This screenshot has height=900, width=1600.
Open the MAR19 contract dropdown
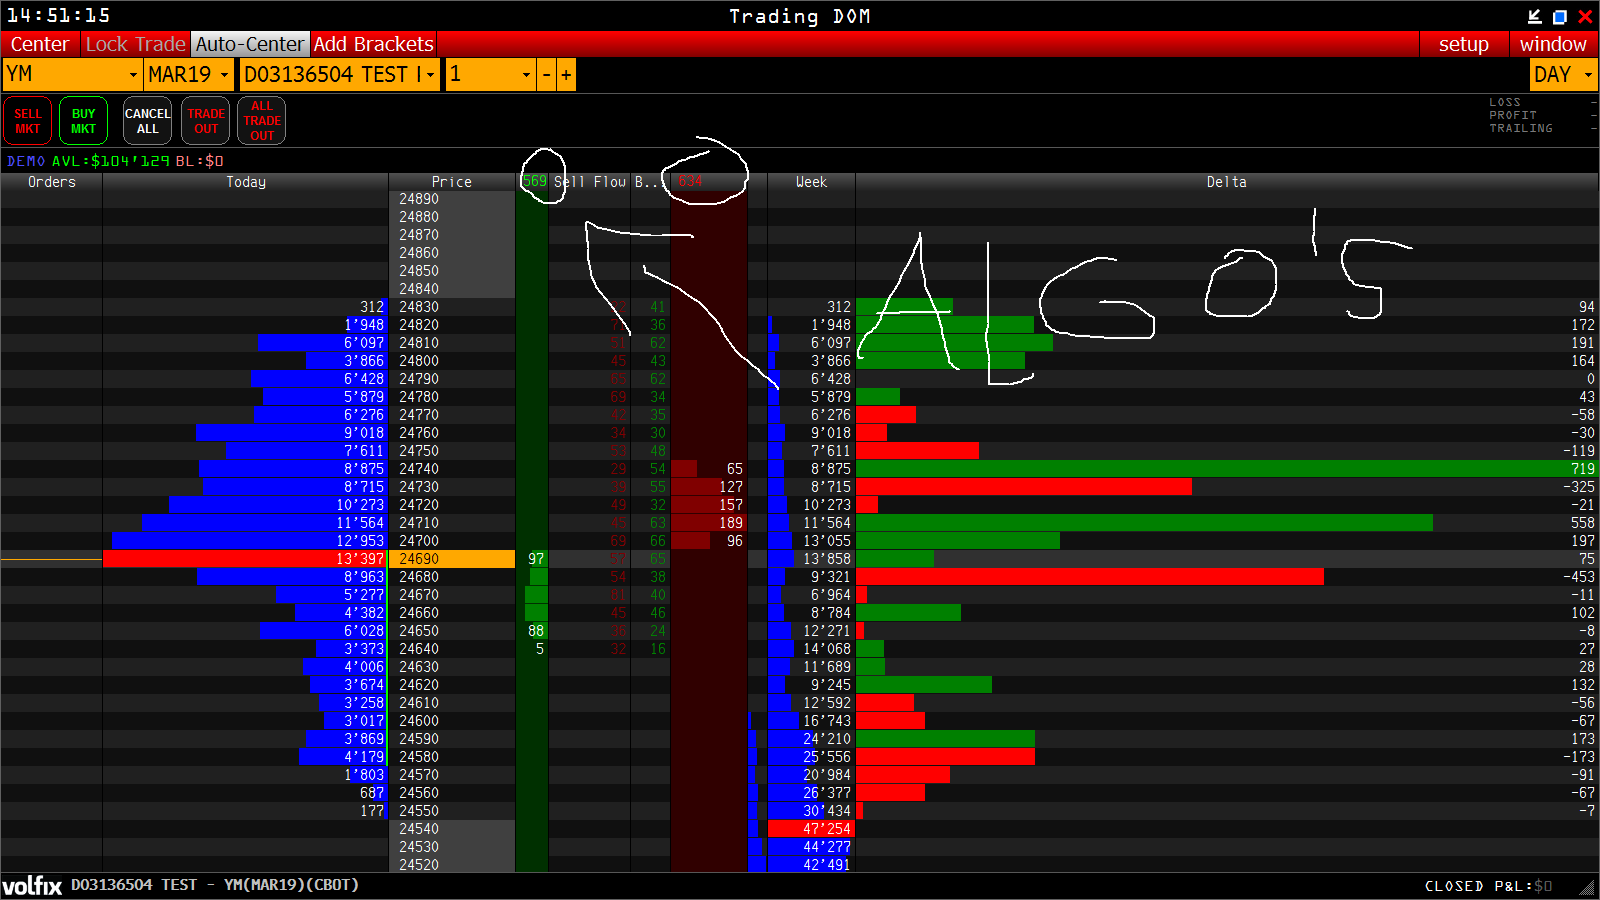pyautogui.click(x=189, y=75)
